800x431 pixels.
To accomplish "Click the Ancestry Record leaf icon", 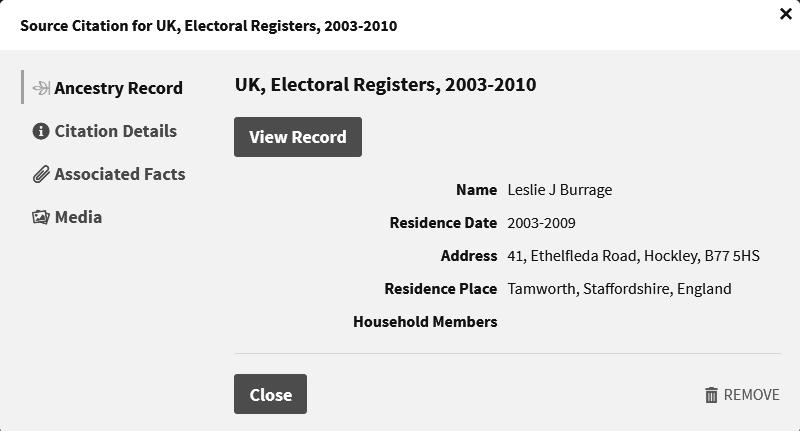I will [41, 88].
